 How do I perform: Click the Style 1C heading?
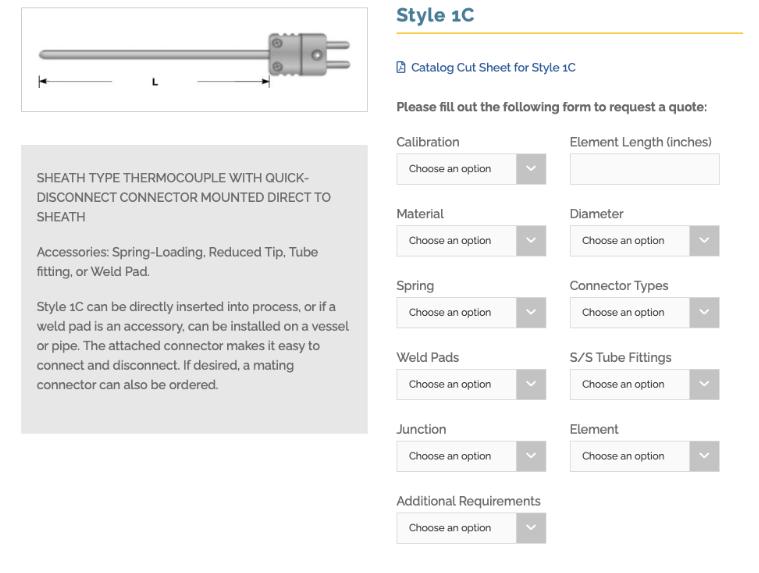(x=435, y=15)
